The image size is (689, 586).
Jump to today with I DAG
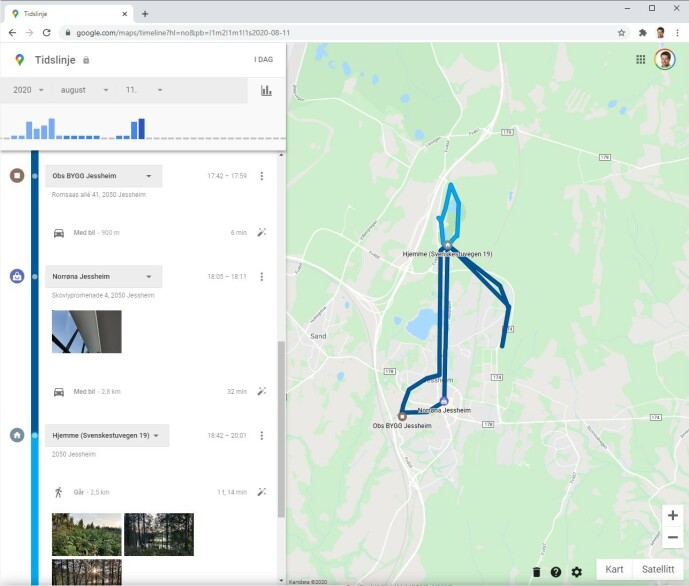pyautogui.click(x=263, y=59)
